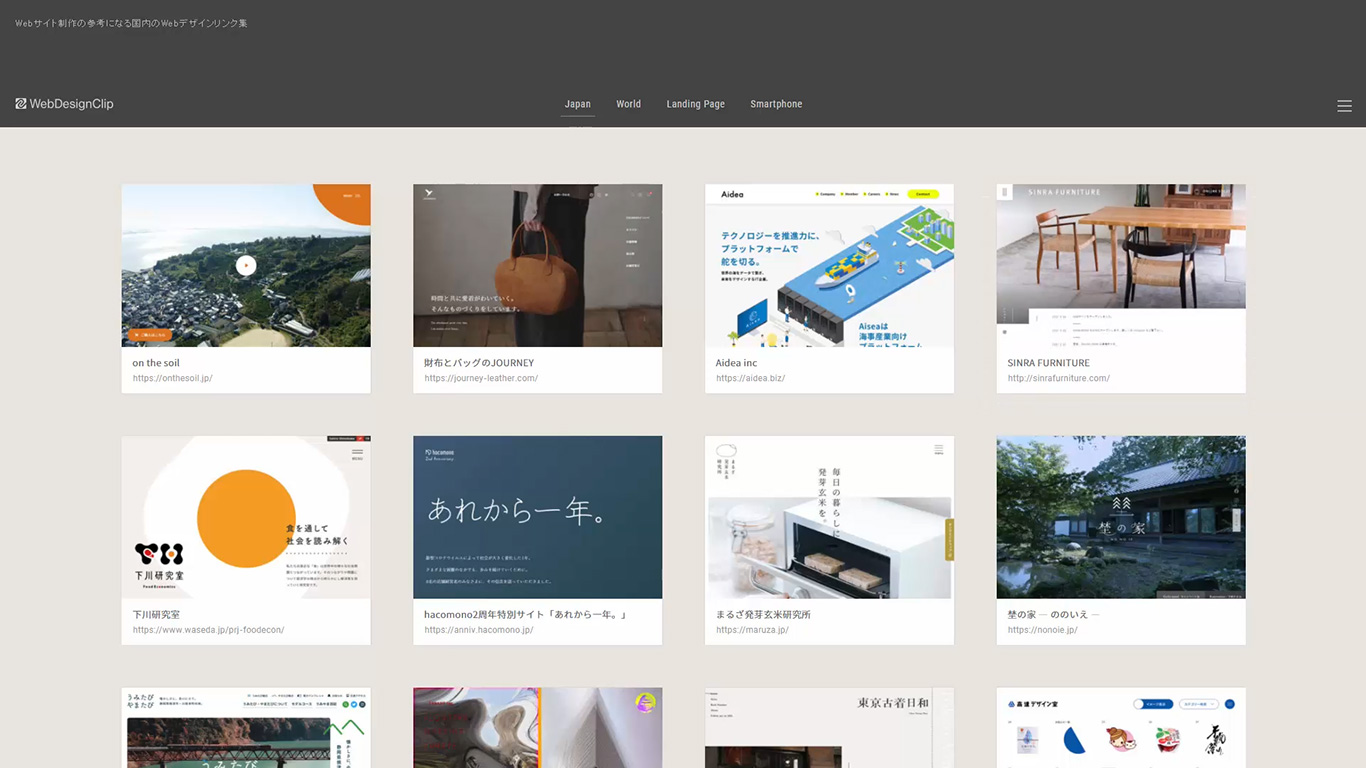
Task: Open the hamburger menu icon
Action: click(x=1344, y=105)
